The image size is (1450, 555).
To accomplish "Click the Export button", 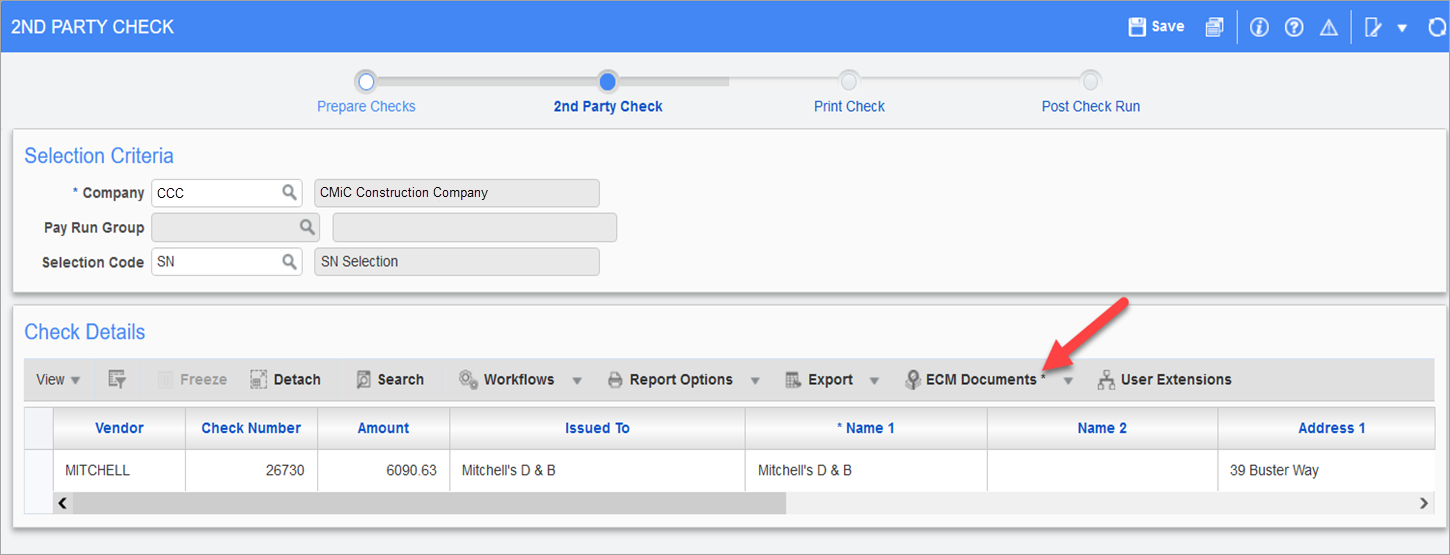I will 819,379.
